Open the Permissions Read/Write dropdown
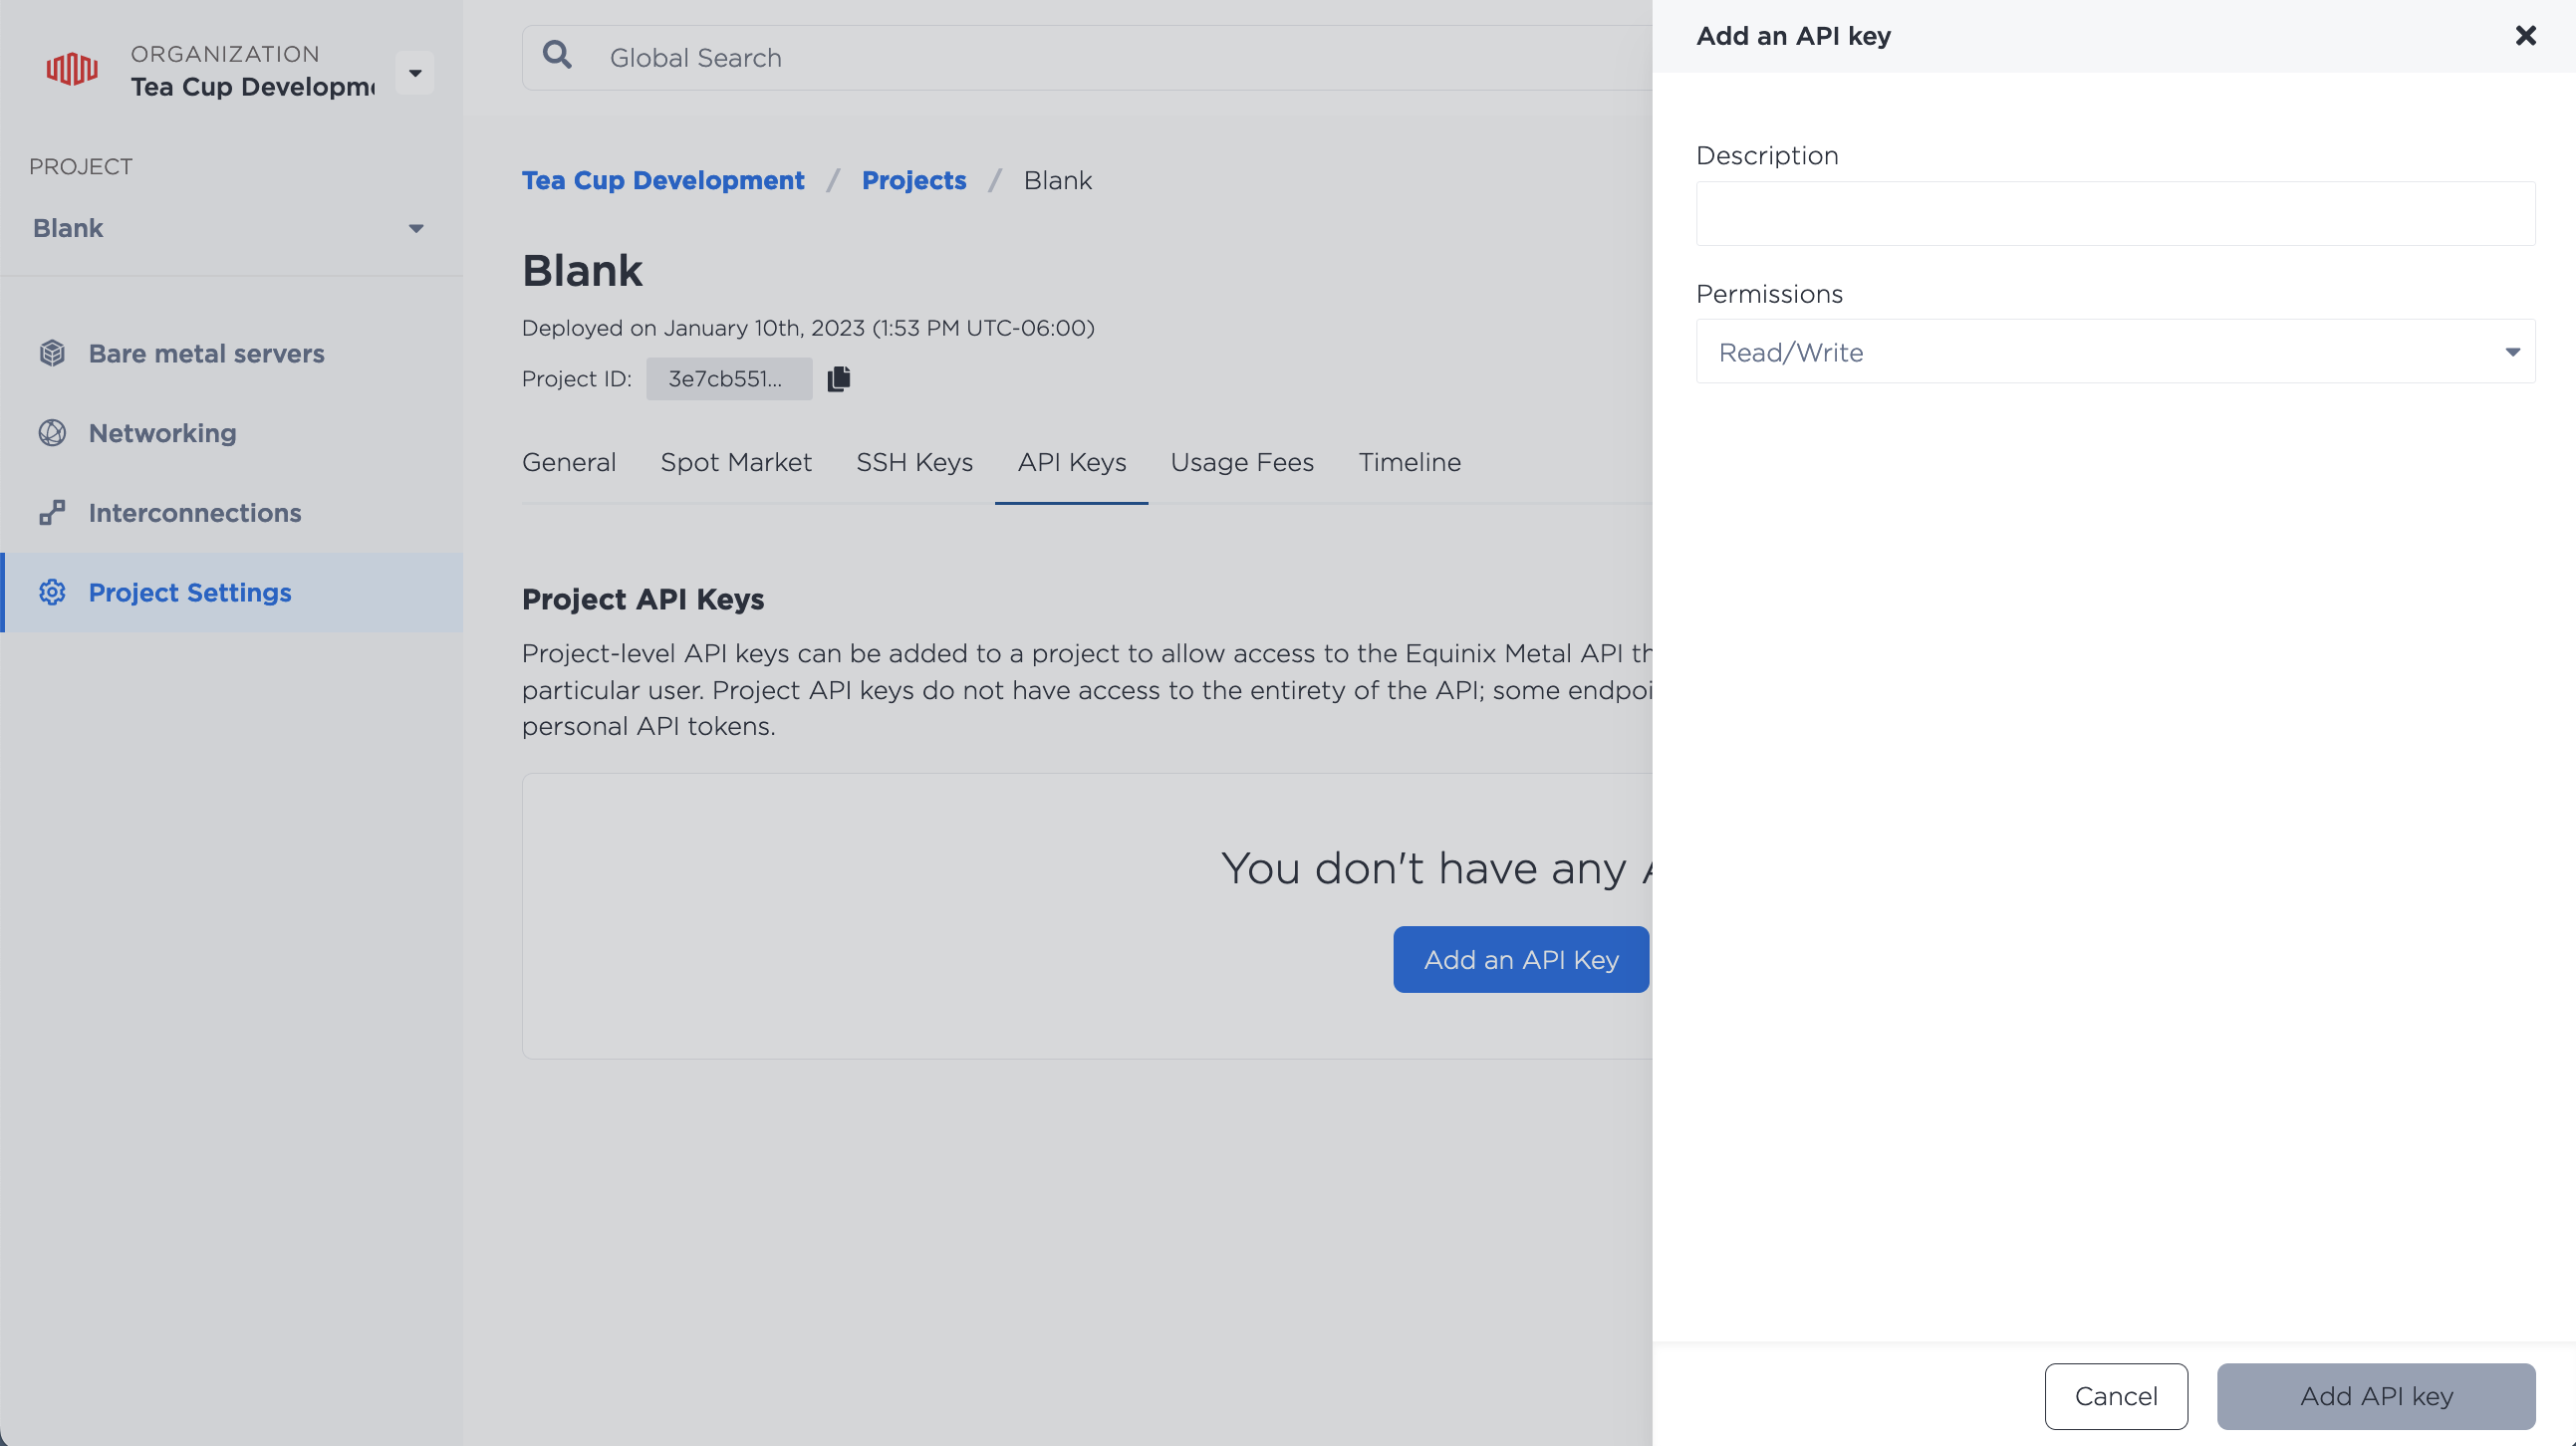 2115,352
